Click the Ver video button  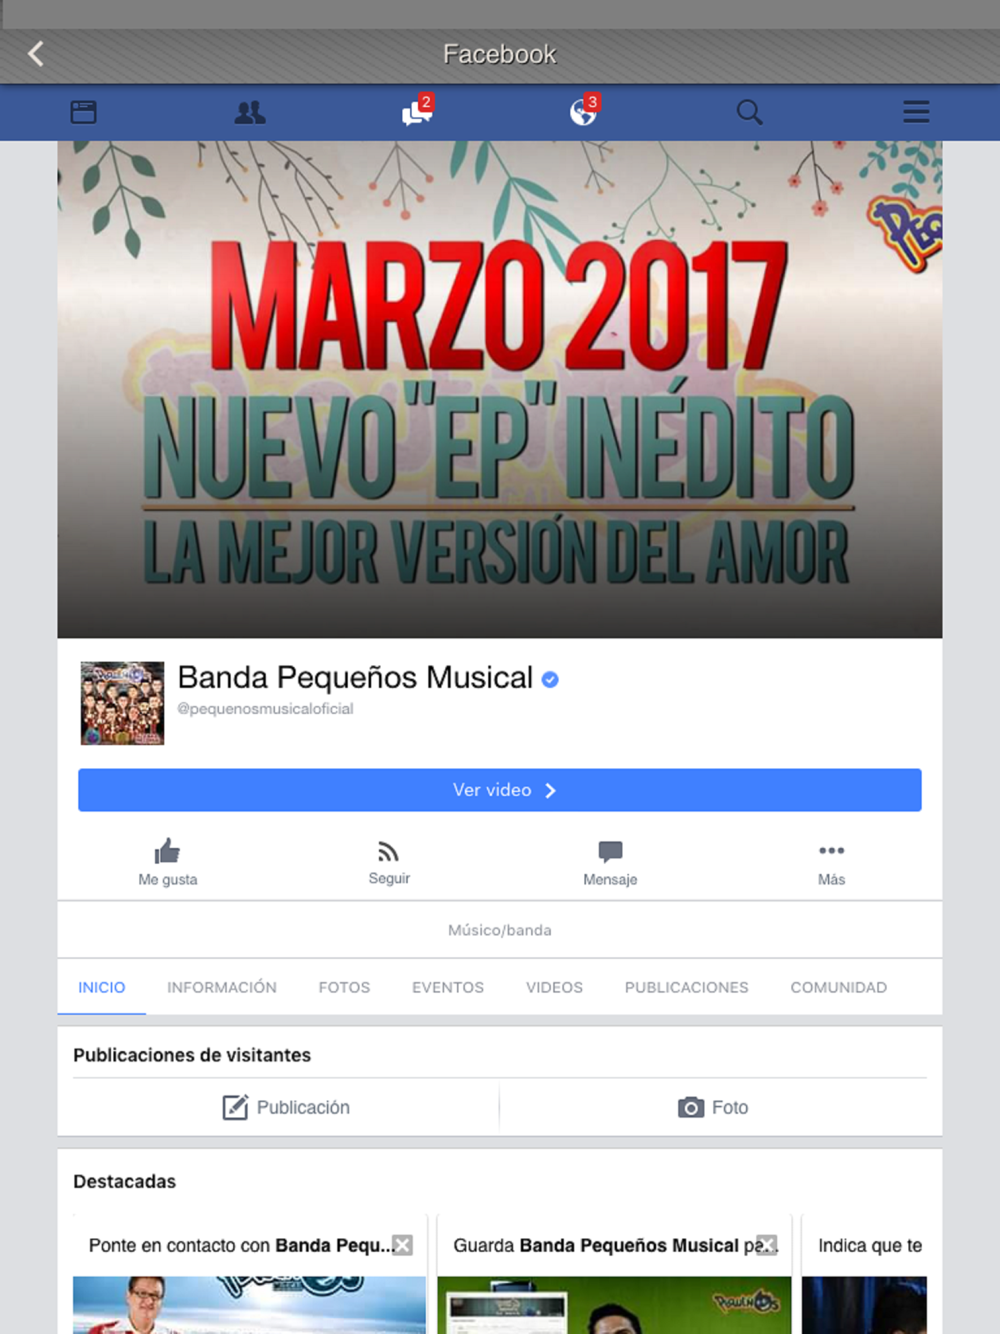pyautogui.click(x=500, y=790)
